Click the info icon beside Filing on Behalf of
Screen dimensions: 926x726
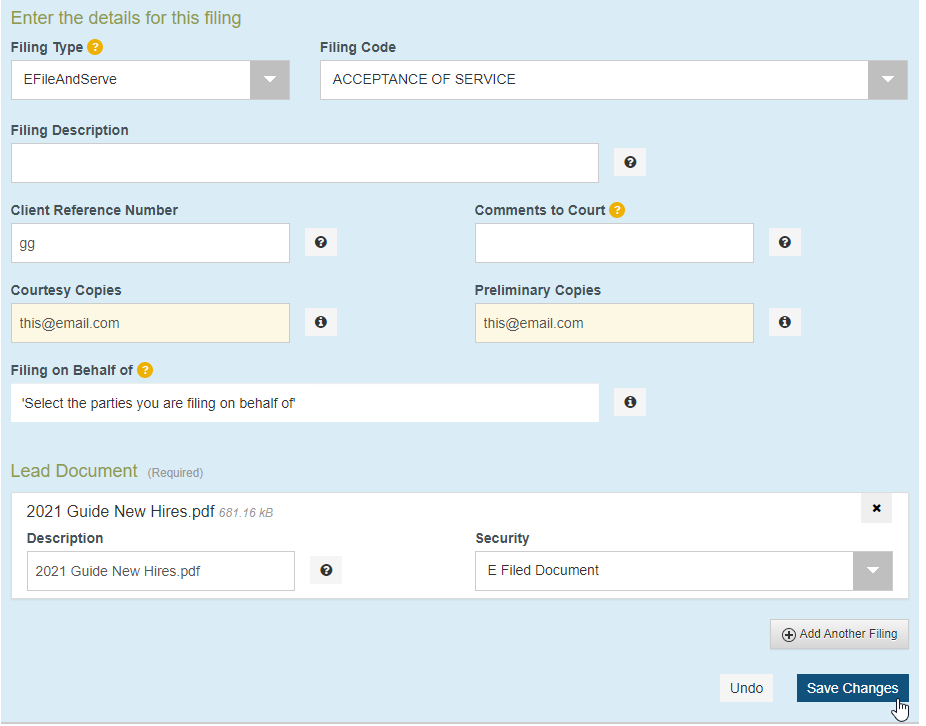(629, 401)
